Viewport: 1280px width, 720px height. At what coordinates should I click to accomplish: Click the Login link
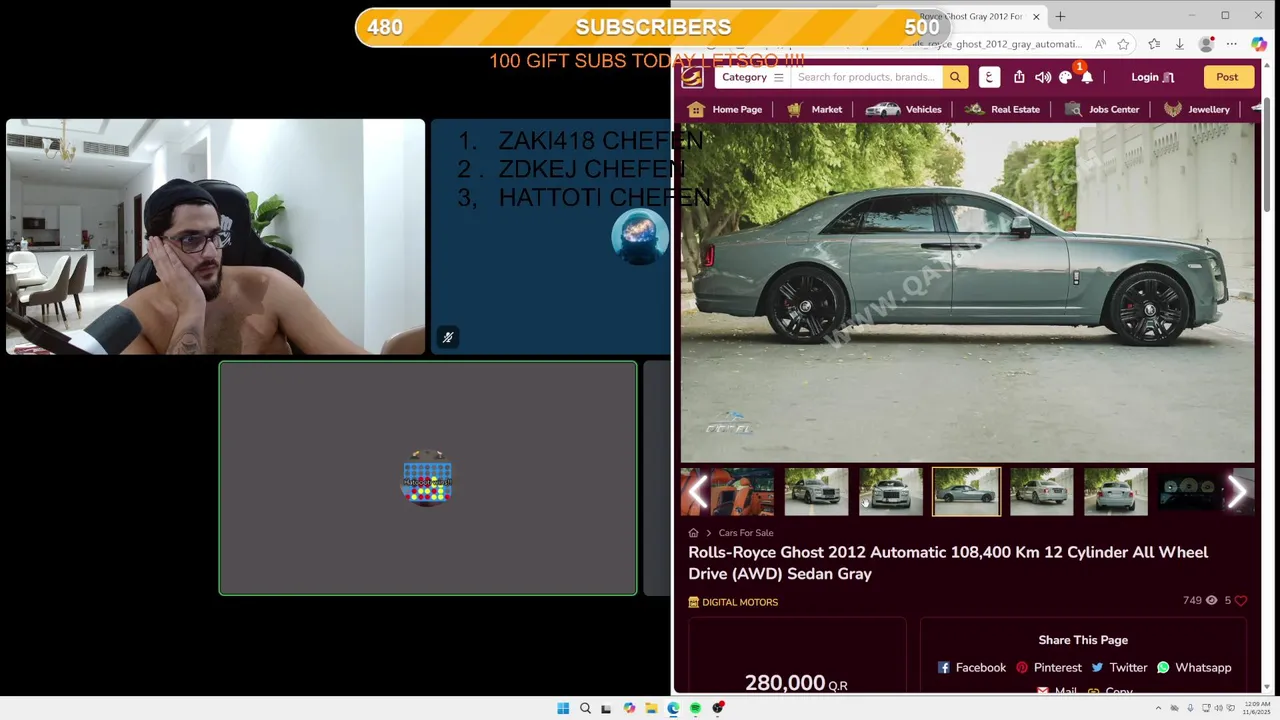click(1152, 77)
